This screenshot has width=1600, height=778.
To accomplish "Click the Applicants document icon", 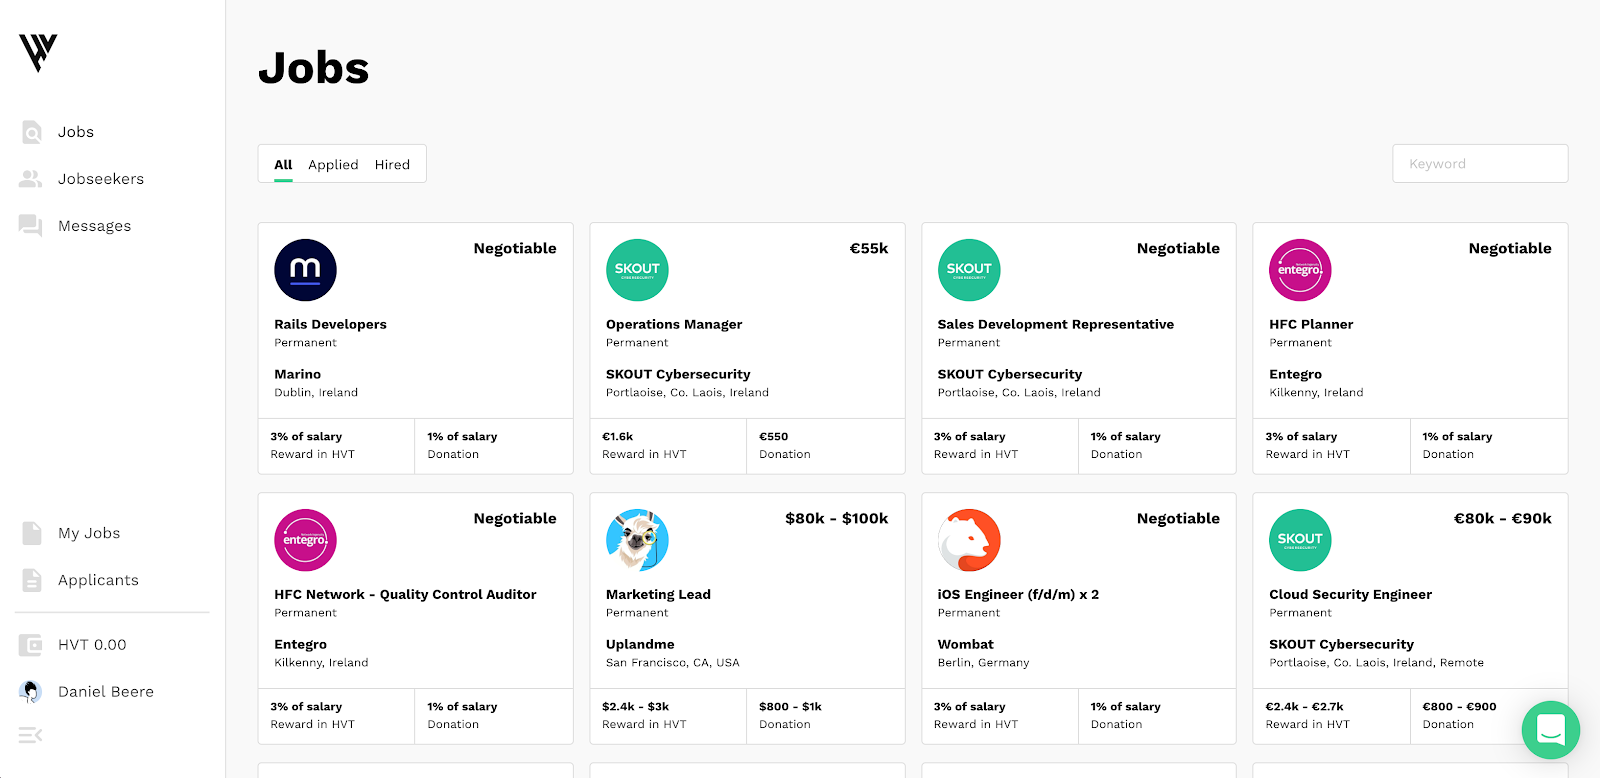I will (x=32, y=580).
